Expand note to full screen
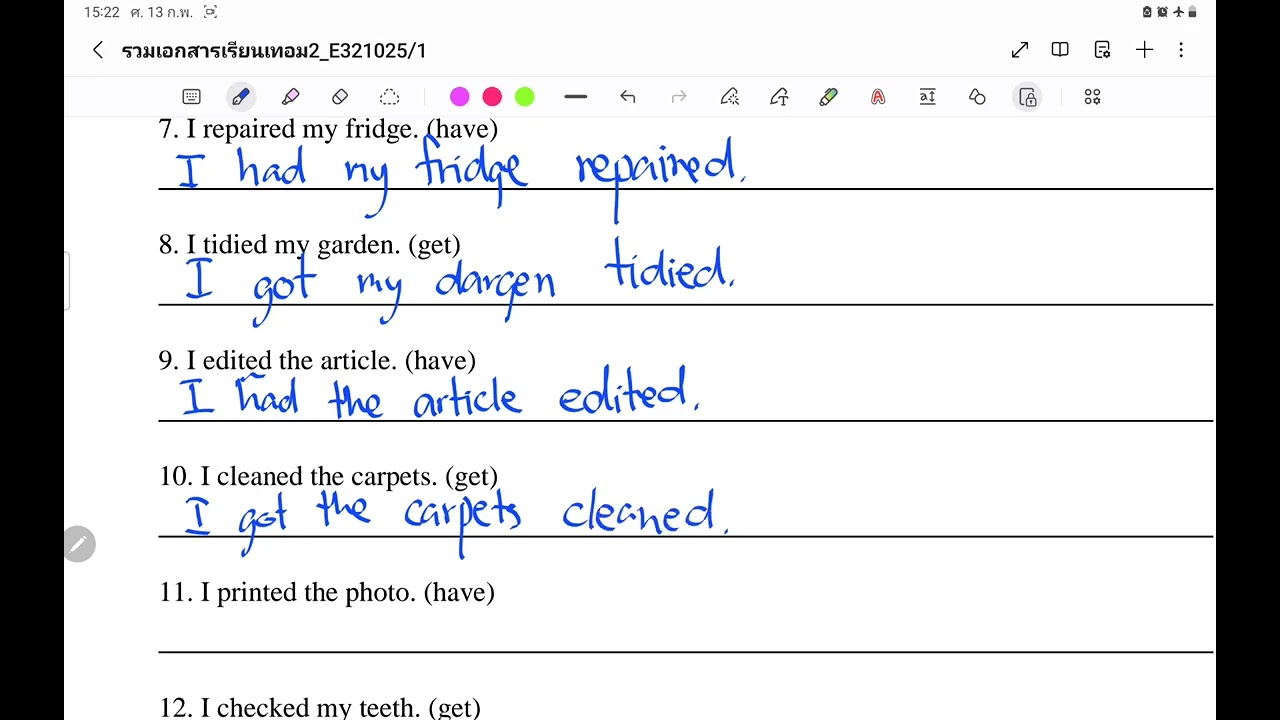This screenshot has height=720, width=1280. click(1020, 50)
